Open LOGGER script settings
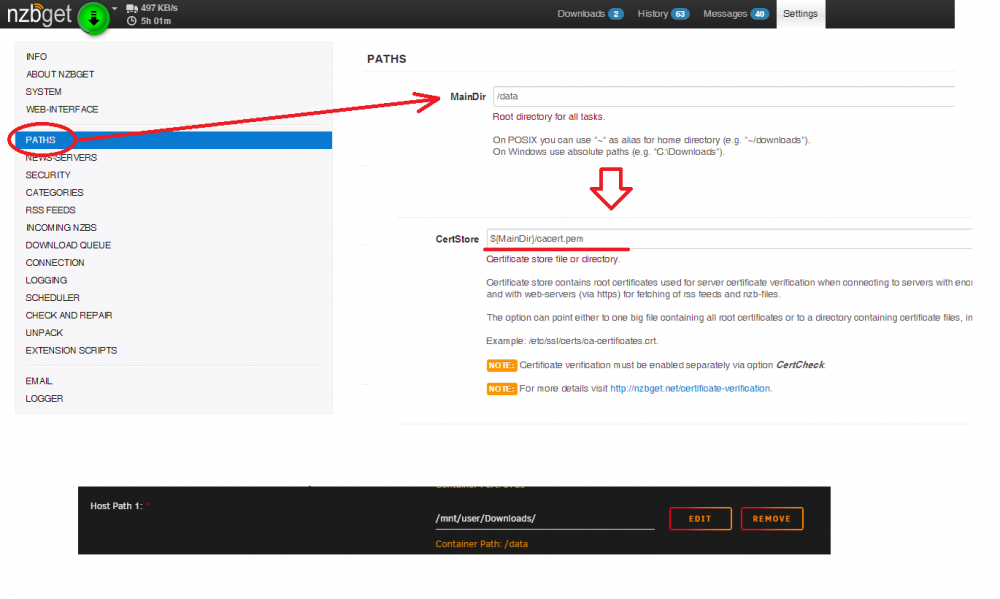Viewport: 1000px width, 599px height. click(44, 399)
